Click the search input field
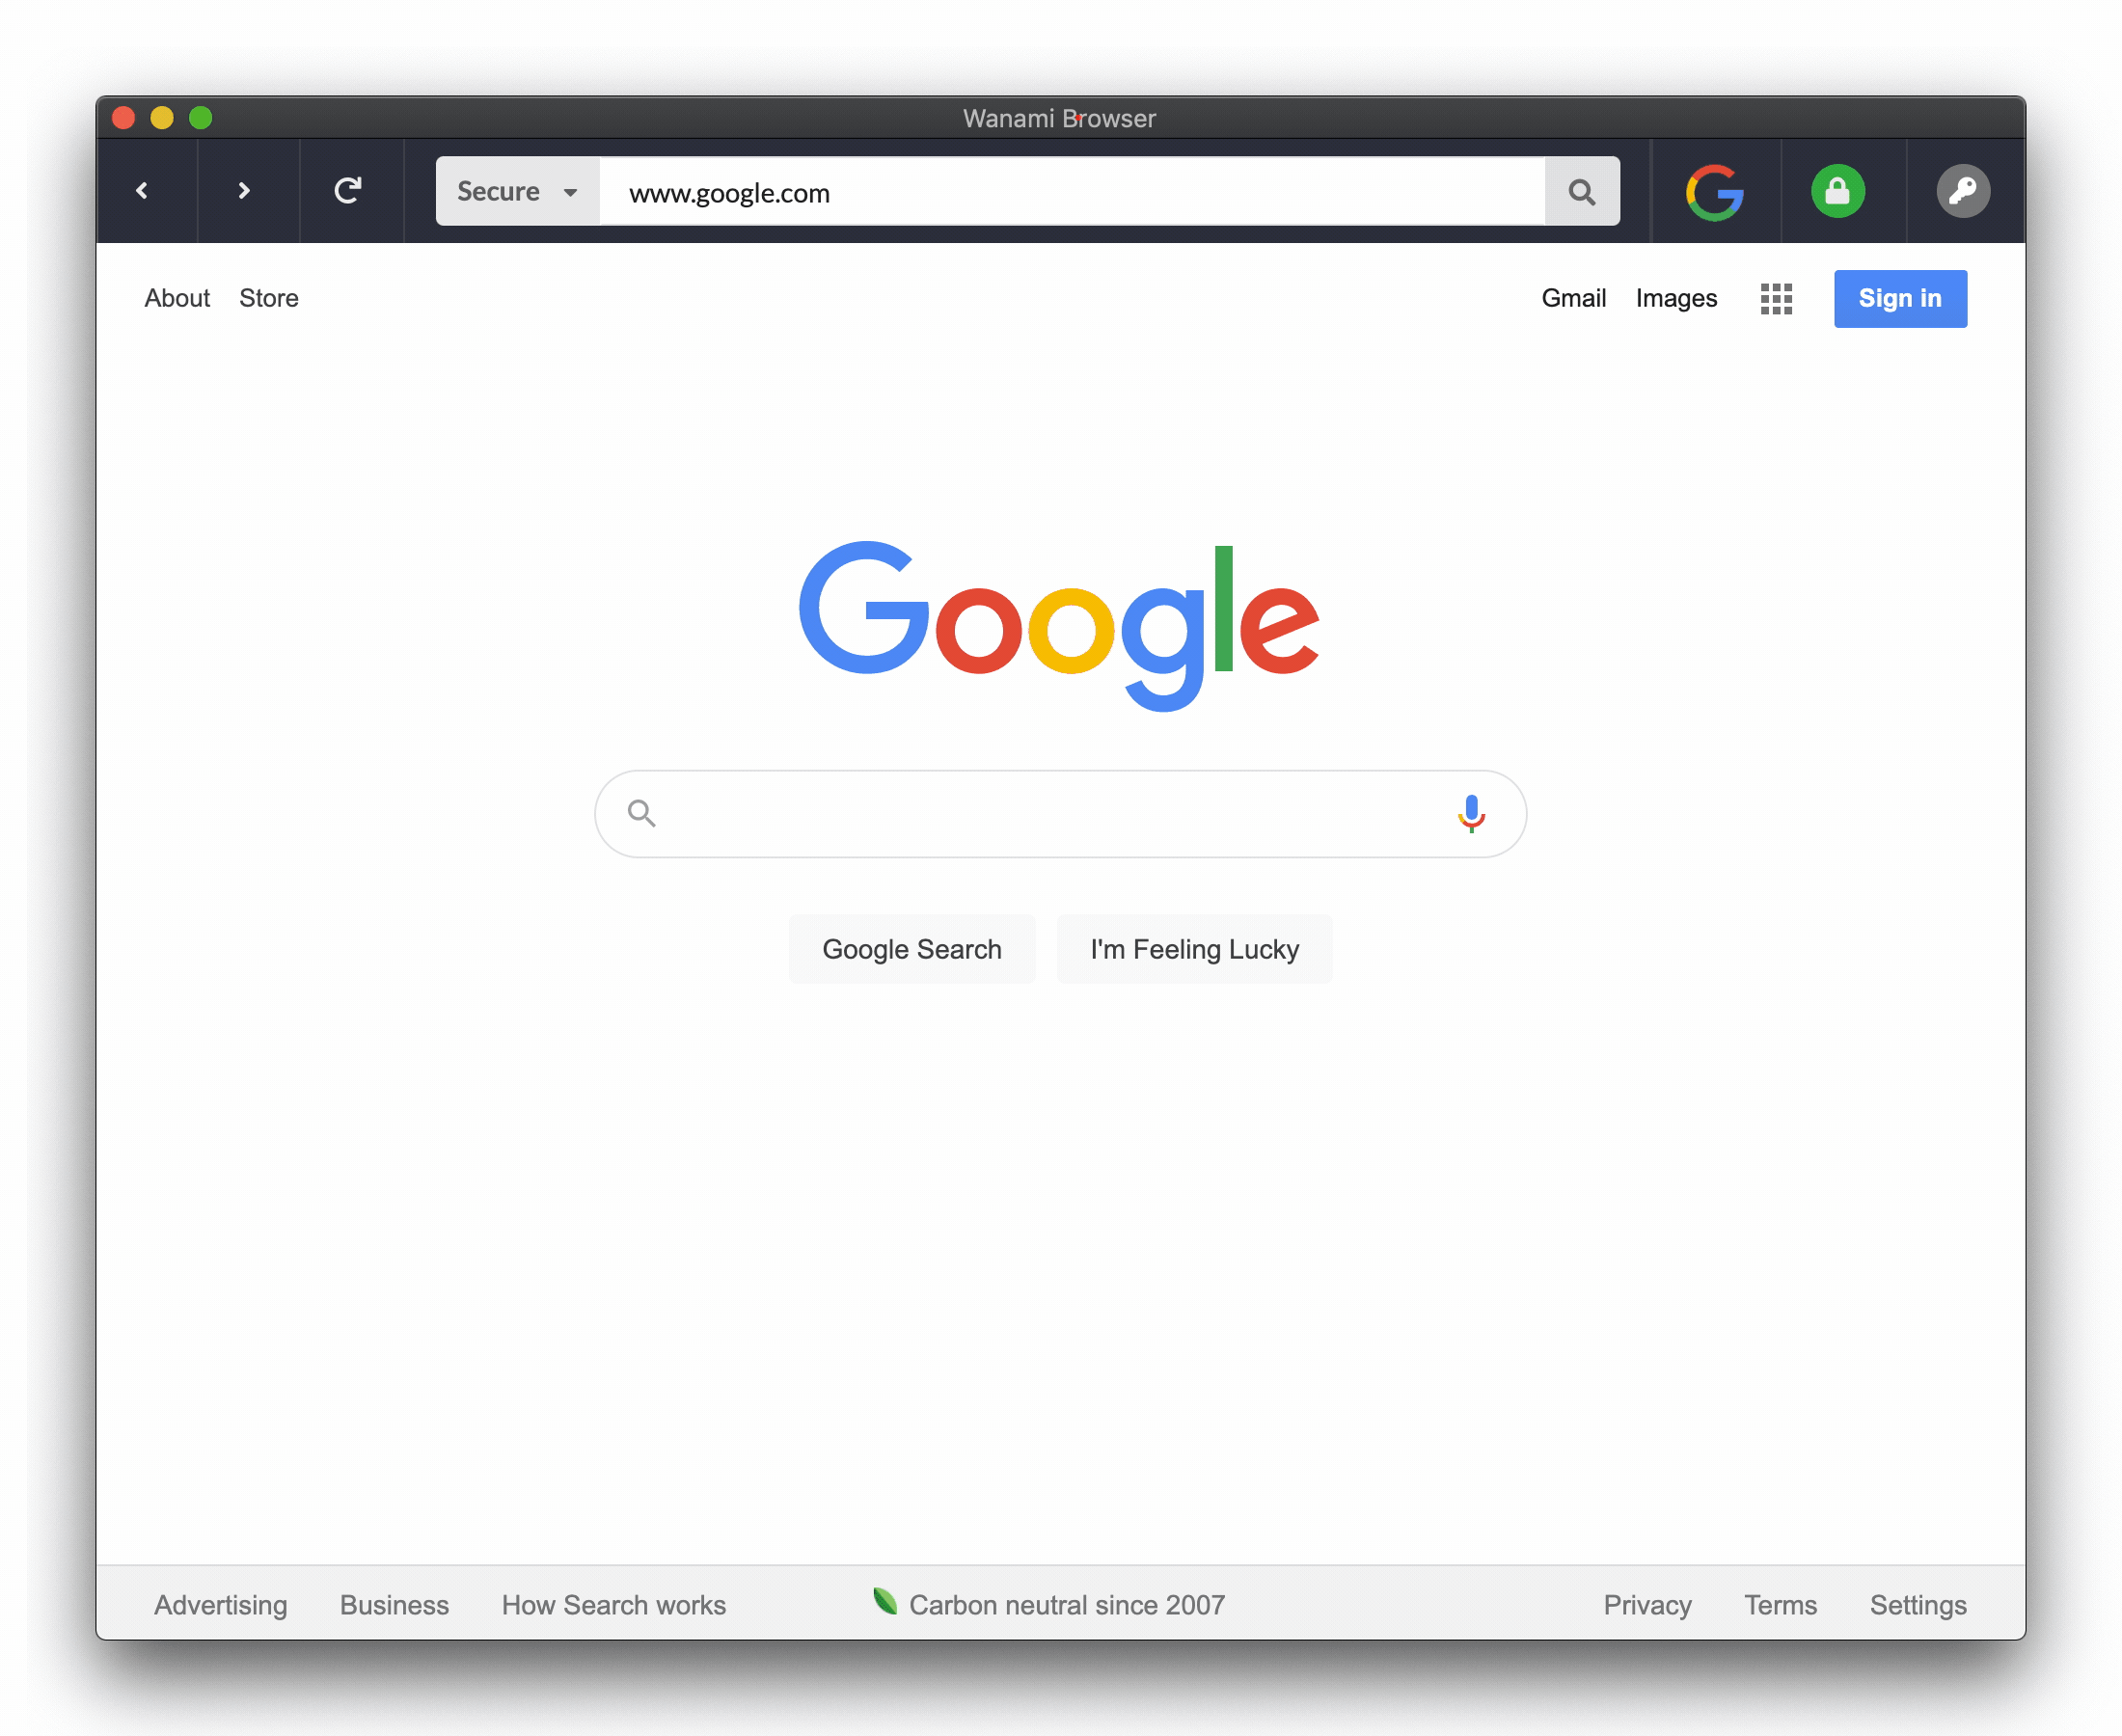The height and width of the screenshot is (1736, 2122). tap(1061, 812)
